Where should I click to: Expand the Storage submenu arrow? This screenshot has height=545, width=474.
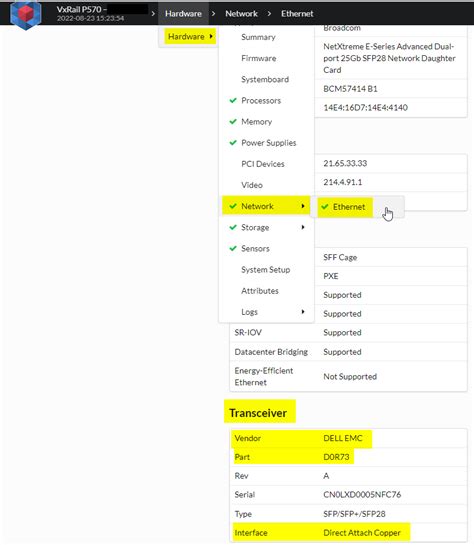tap(303, 227)
